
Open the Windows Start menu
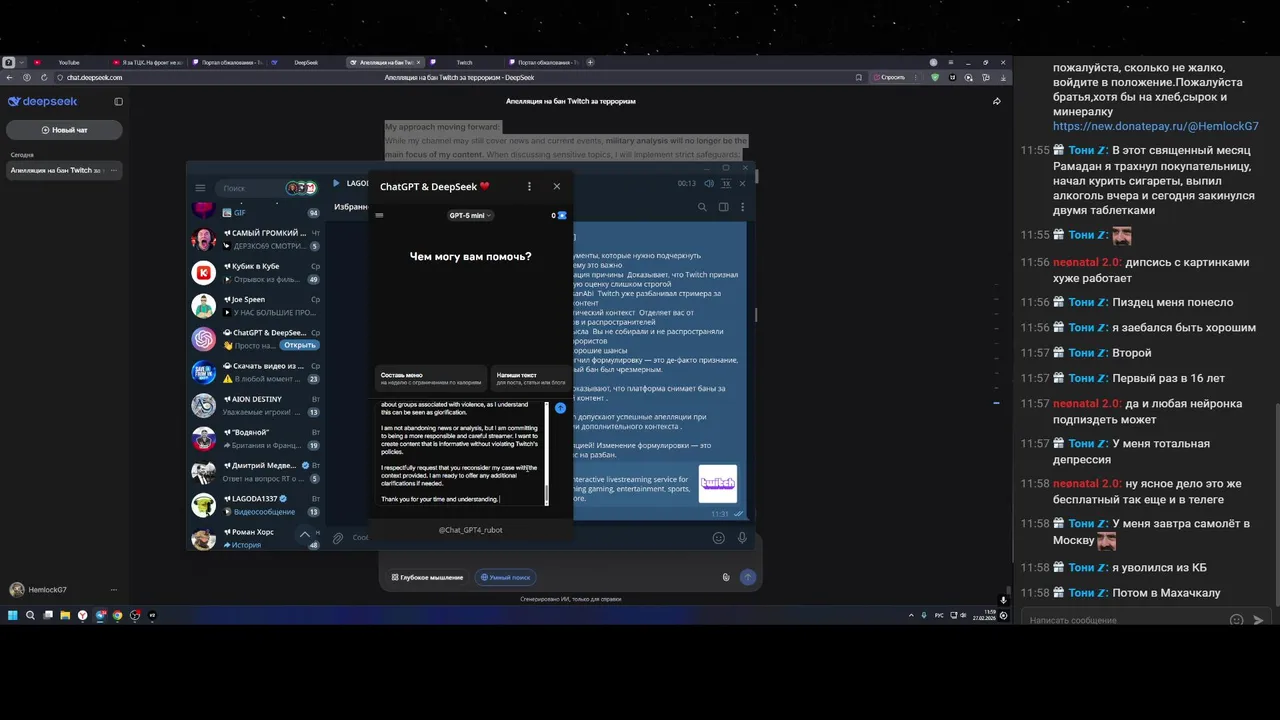(x=13, y=615)
